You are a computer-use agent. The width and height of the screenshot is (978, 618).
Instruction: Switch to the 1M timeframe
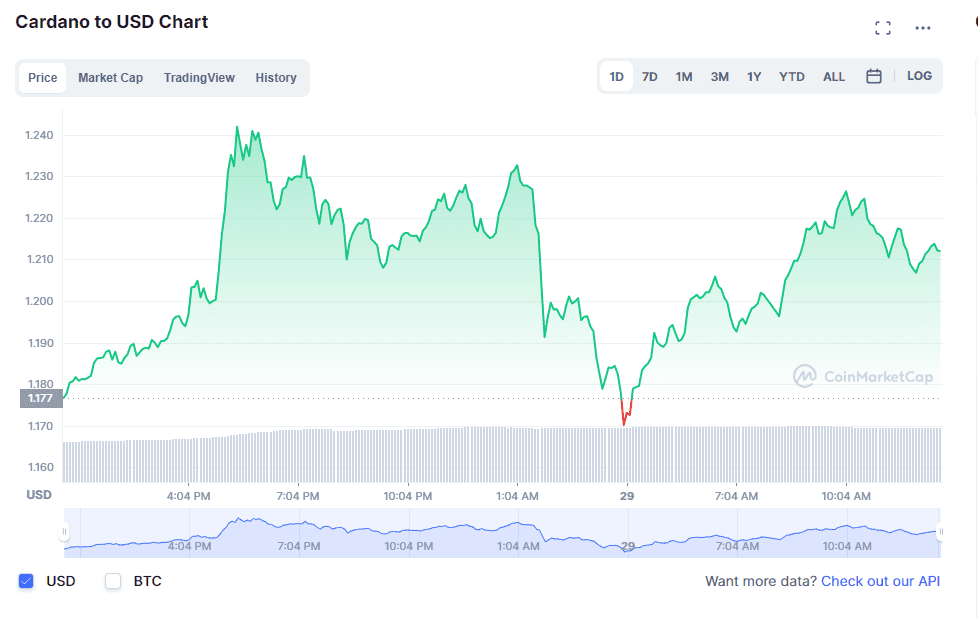click(x=684, y=75)
